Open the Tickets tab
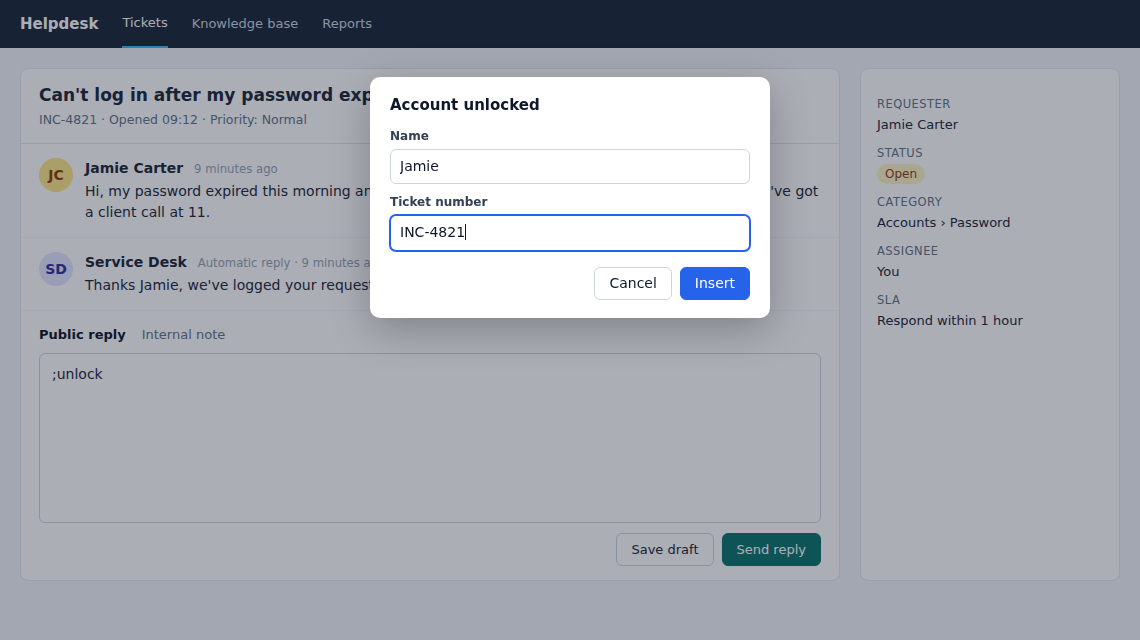 pyautogui.click(x=145, y=23)
